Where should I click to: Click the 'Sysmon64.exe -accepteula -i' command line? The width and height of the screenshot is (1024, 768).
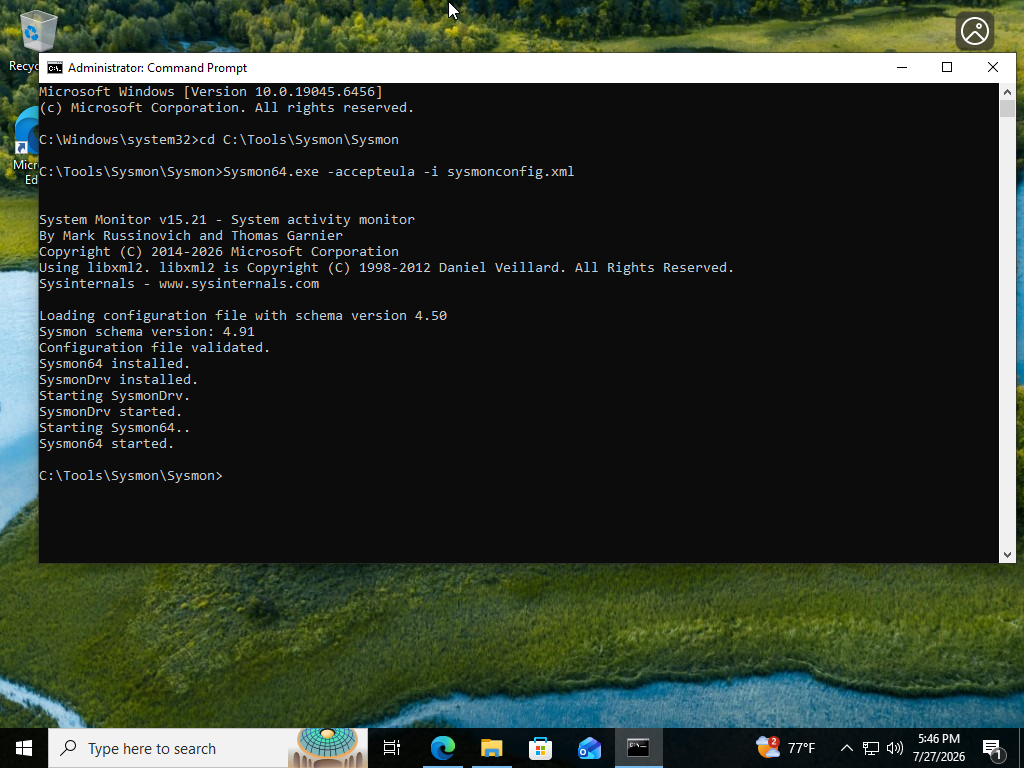[x=306, y=172]
